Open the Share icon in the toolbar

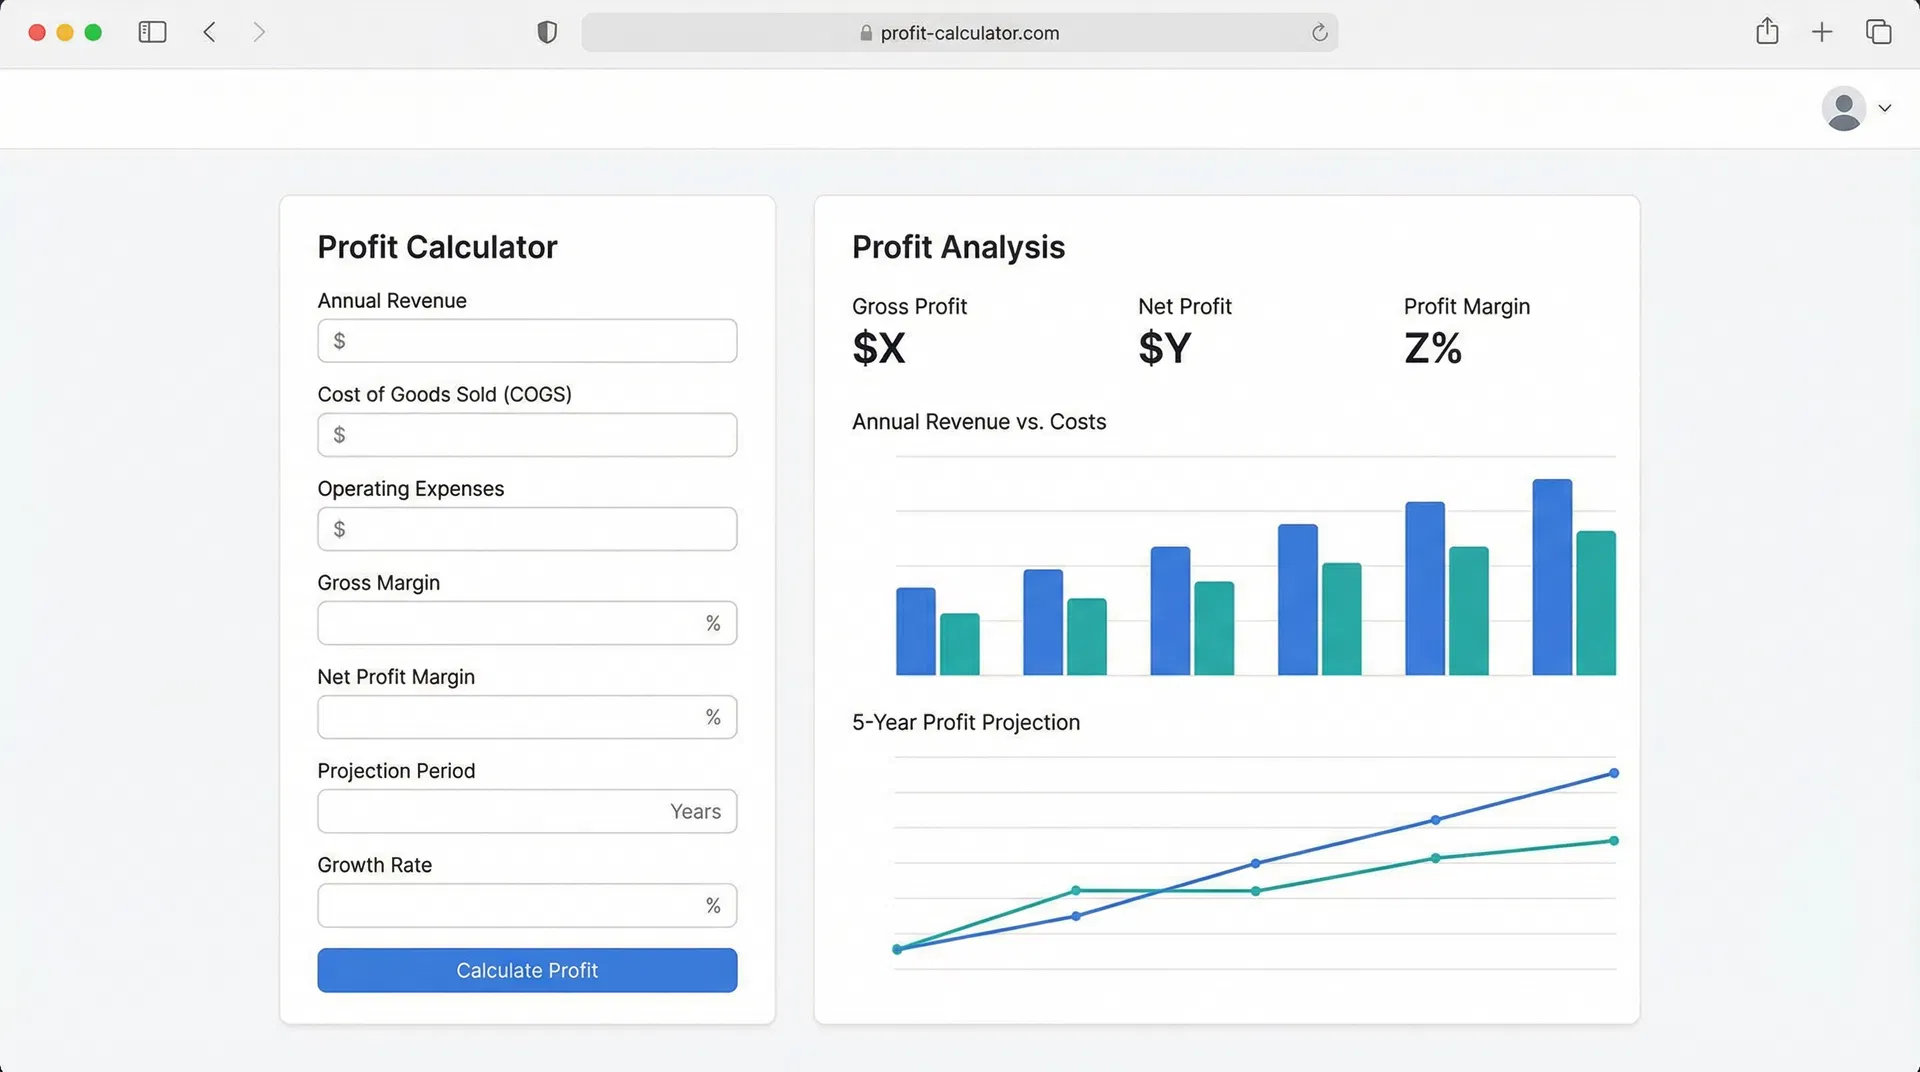(1767, 32)
